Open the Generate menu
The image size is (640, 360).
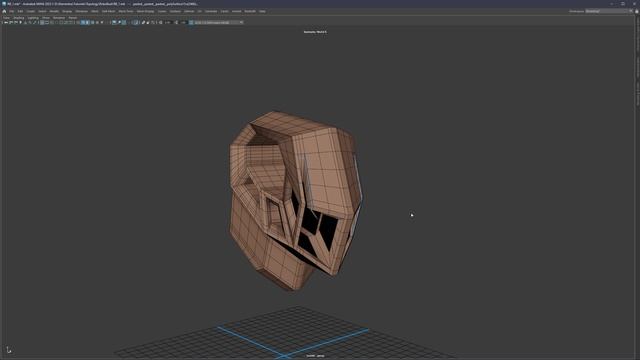coord(211,11)
